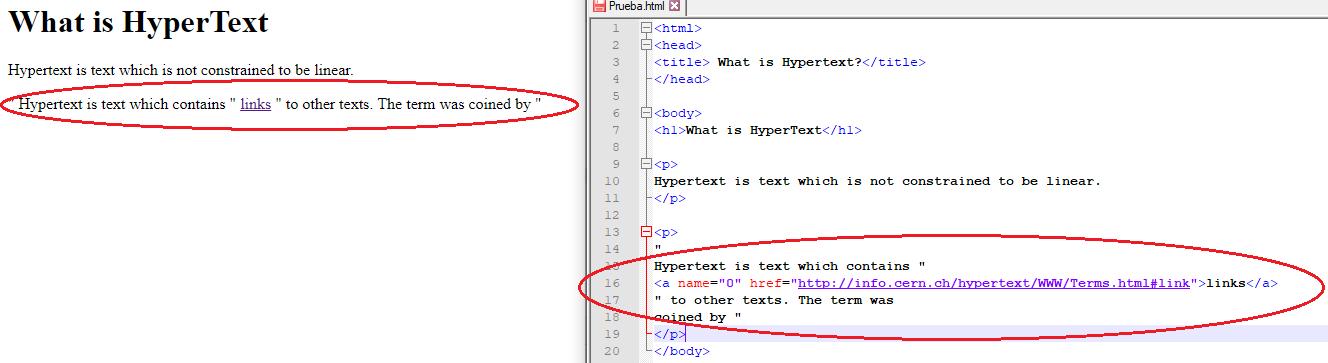Click "to other texts. The term was coined by" in the browser
The image size is (1328, 363).
408,104
